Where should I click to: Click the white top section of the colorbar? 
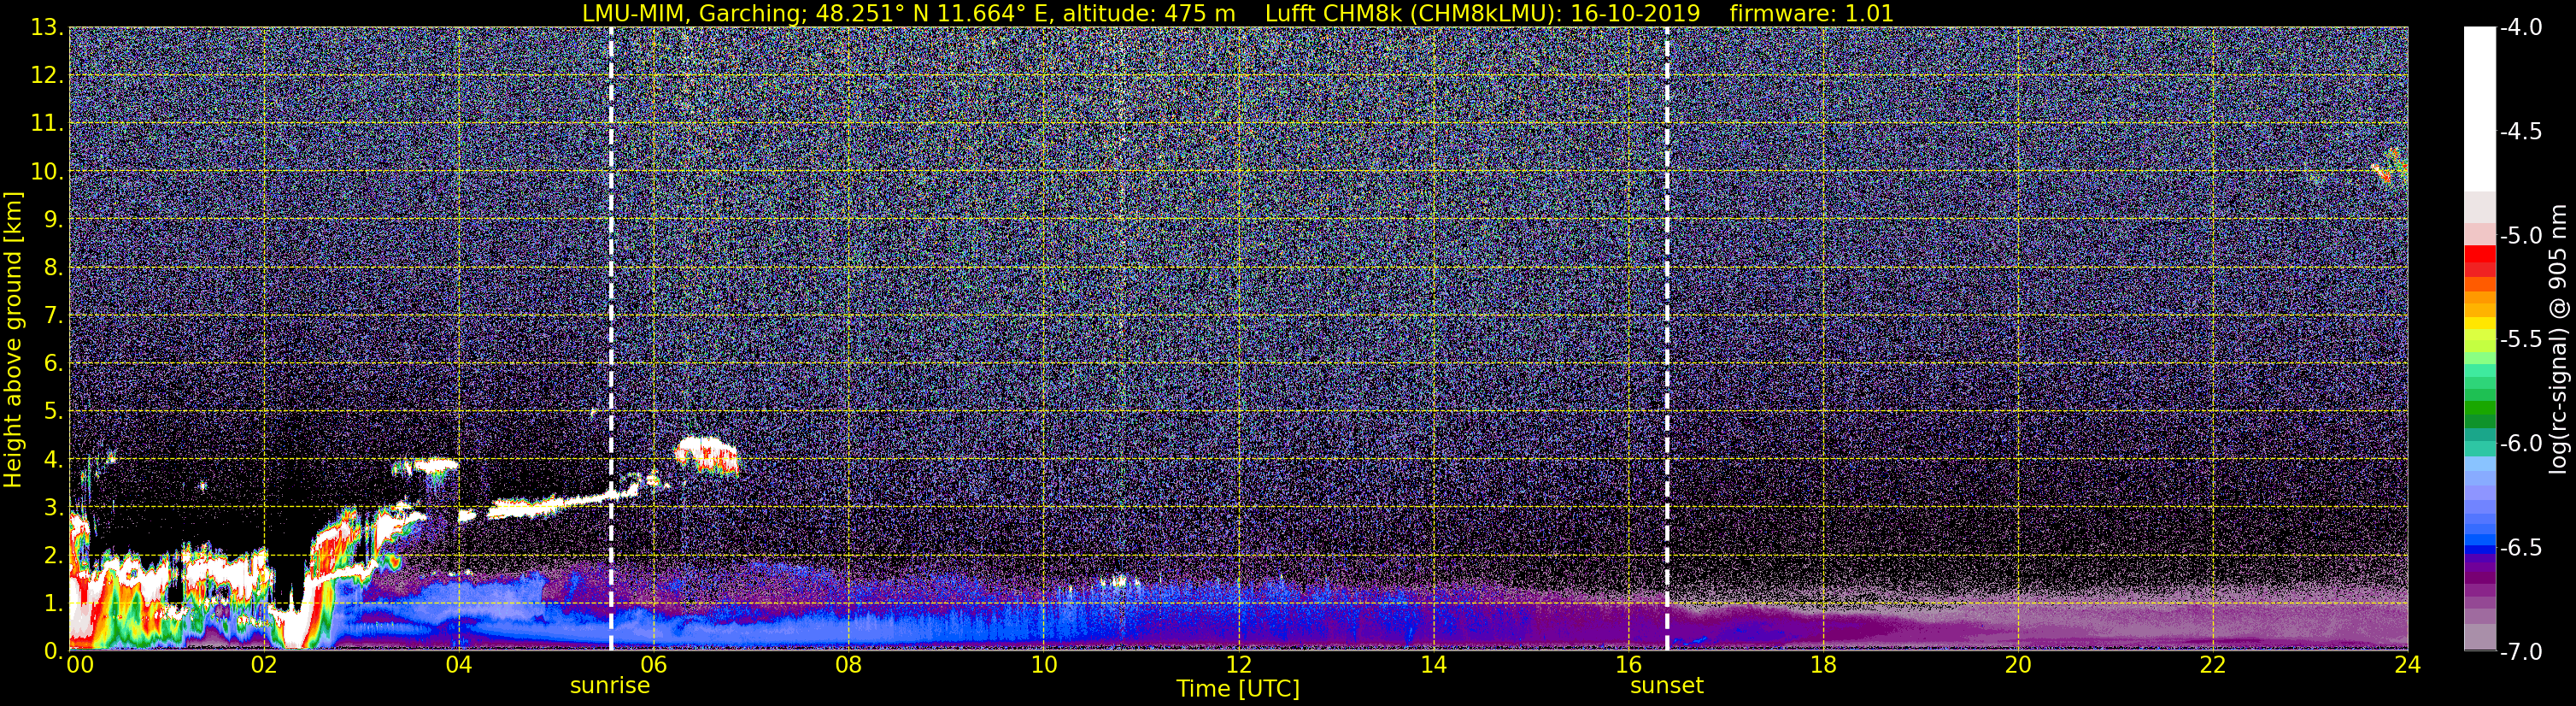(2480, 108)
